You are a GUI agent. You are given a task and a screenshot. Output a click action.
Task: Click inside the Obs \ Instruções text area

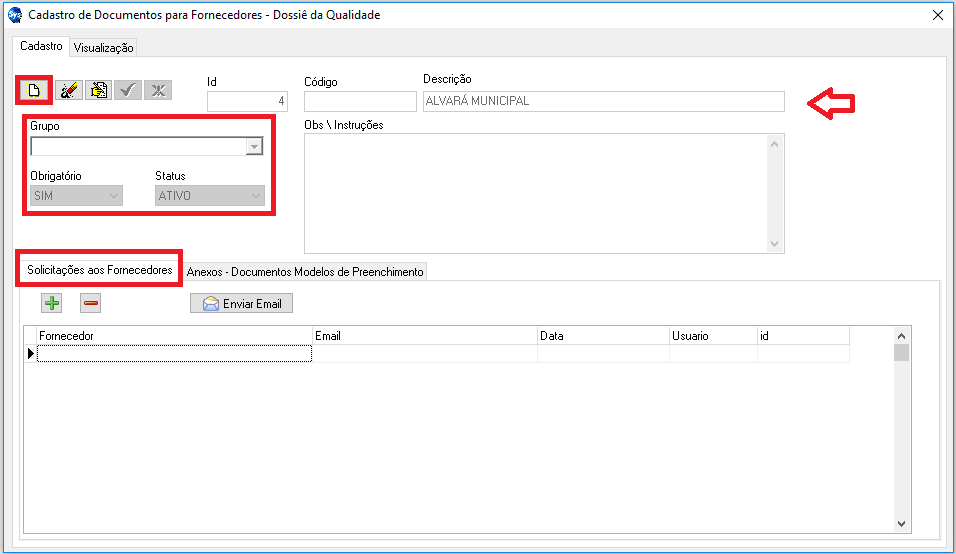(536, 193)
